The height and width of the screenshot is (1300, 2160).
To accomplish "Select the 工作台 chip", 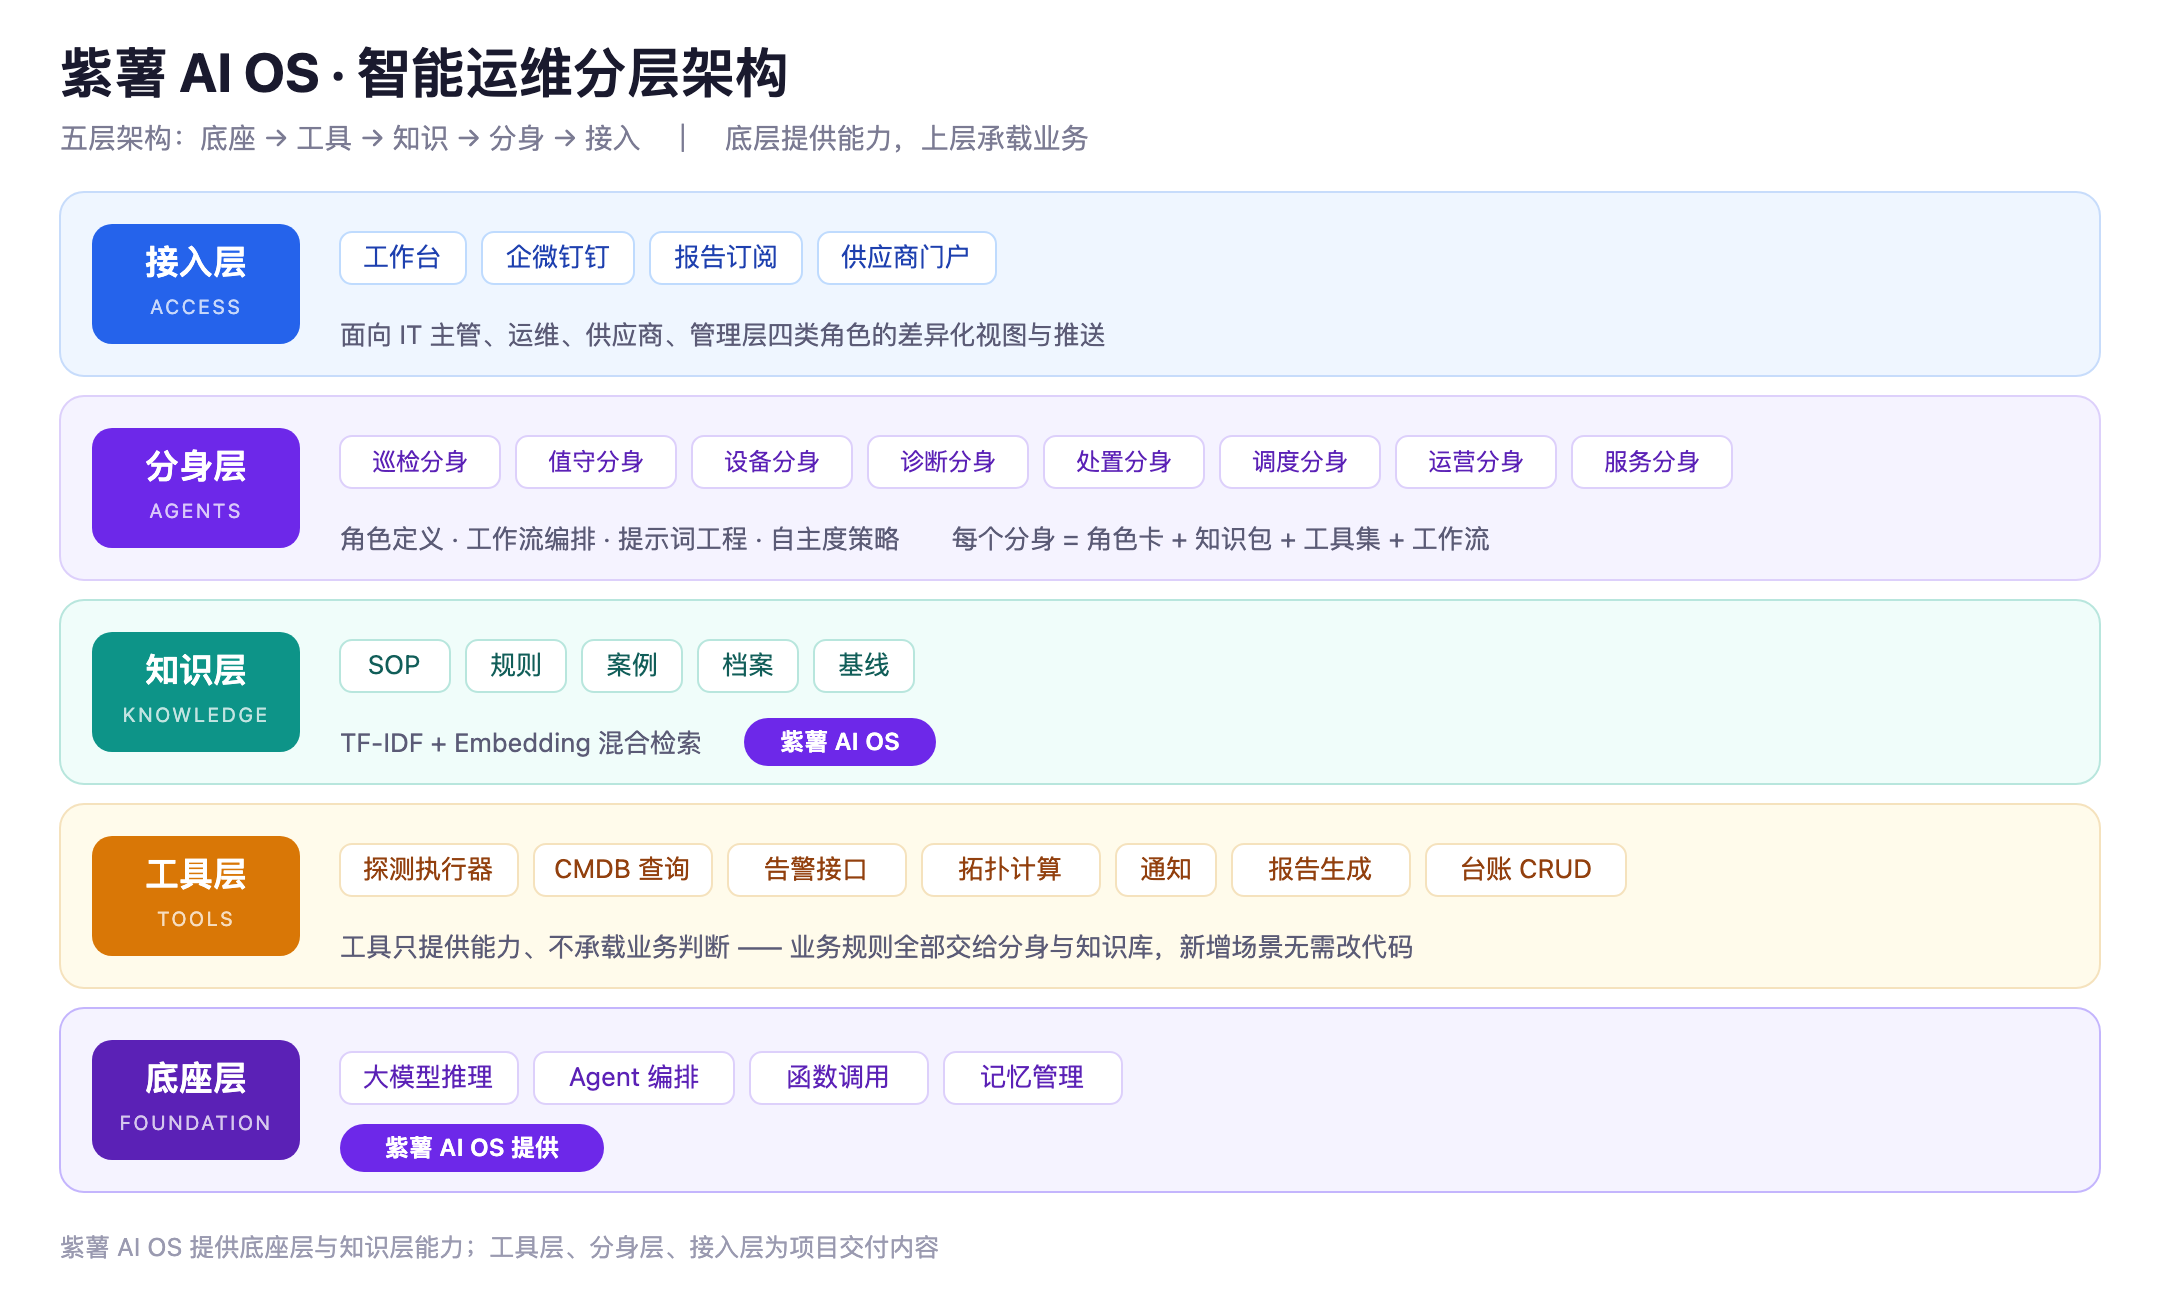I will coord(403,258).
